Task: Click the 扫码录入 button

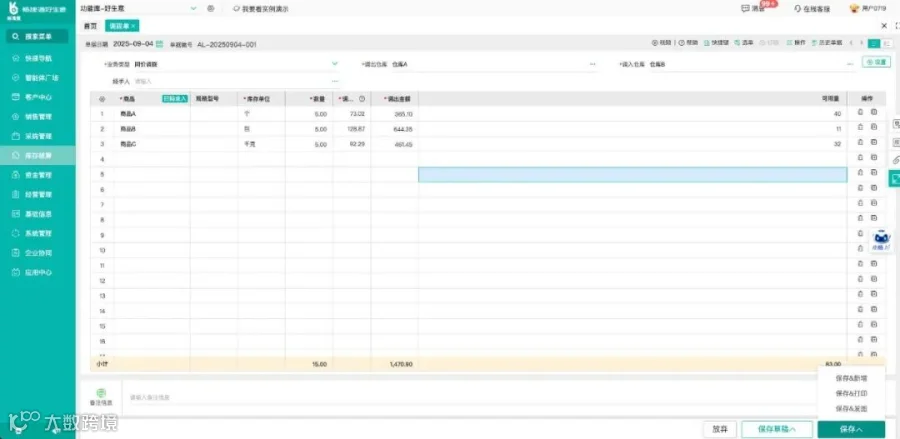Action: pyautogui.click(x=175, y=99)
